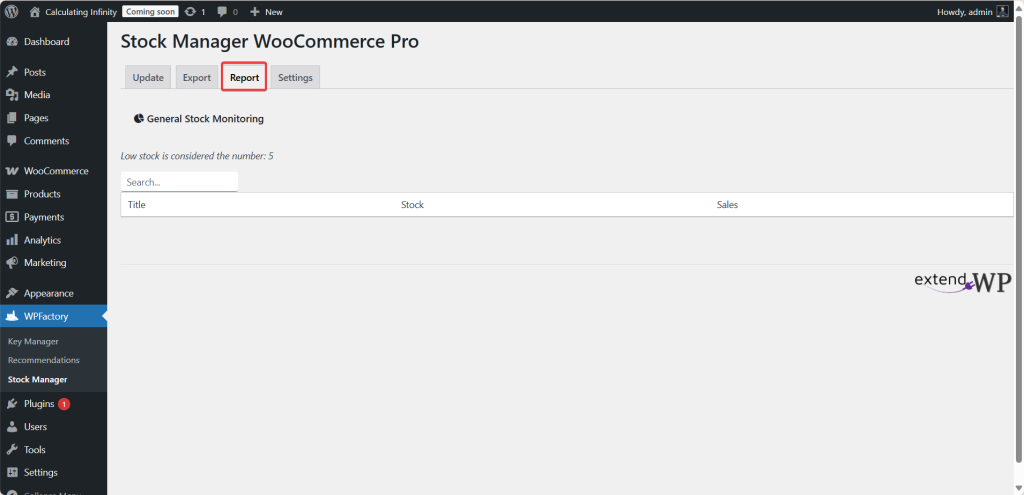This screenshot has width=1024, height=495.
Task: Click the WooCommerce logo icon
Action: click(12, 171)
